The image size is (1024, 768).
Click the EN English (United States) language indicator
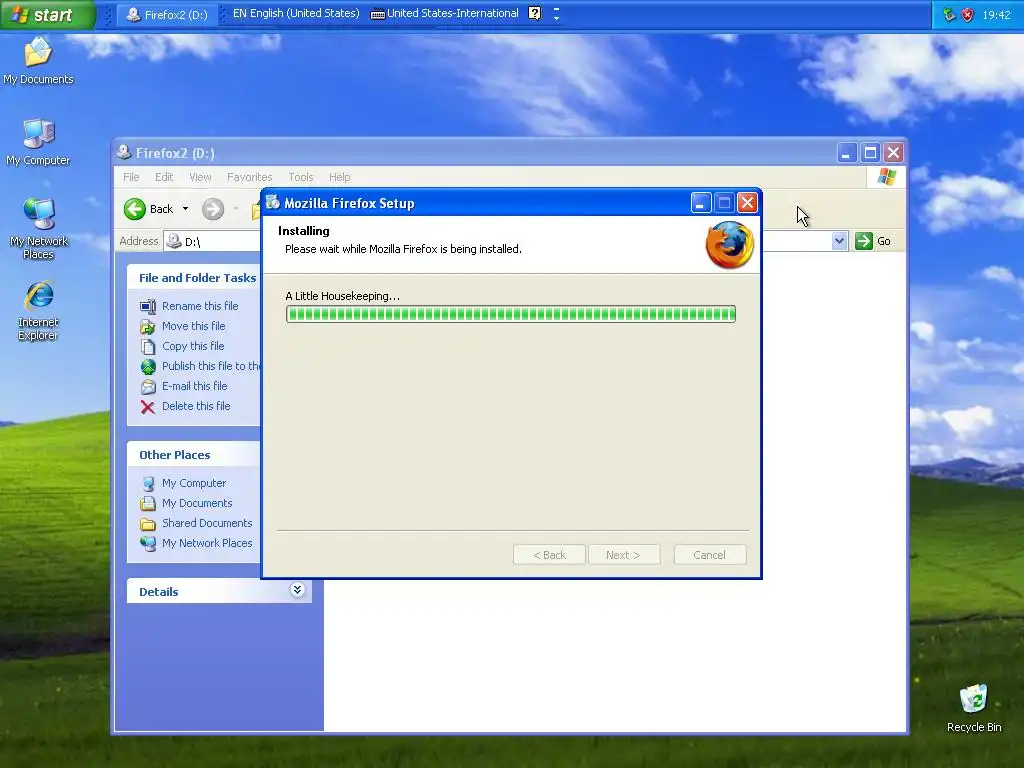pyautogui.click(x=296, y=13)
